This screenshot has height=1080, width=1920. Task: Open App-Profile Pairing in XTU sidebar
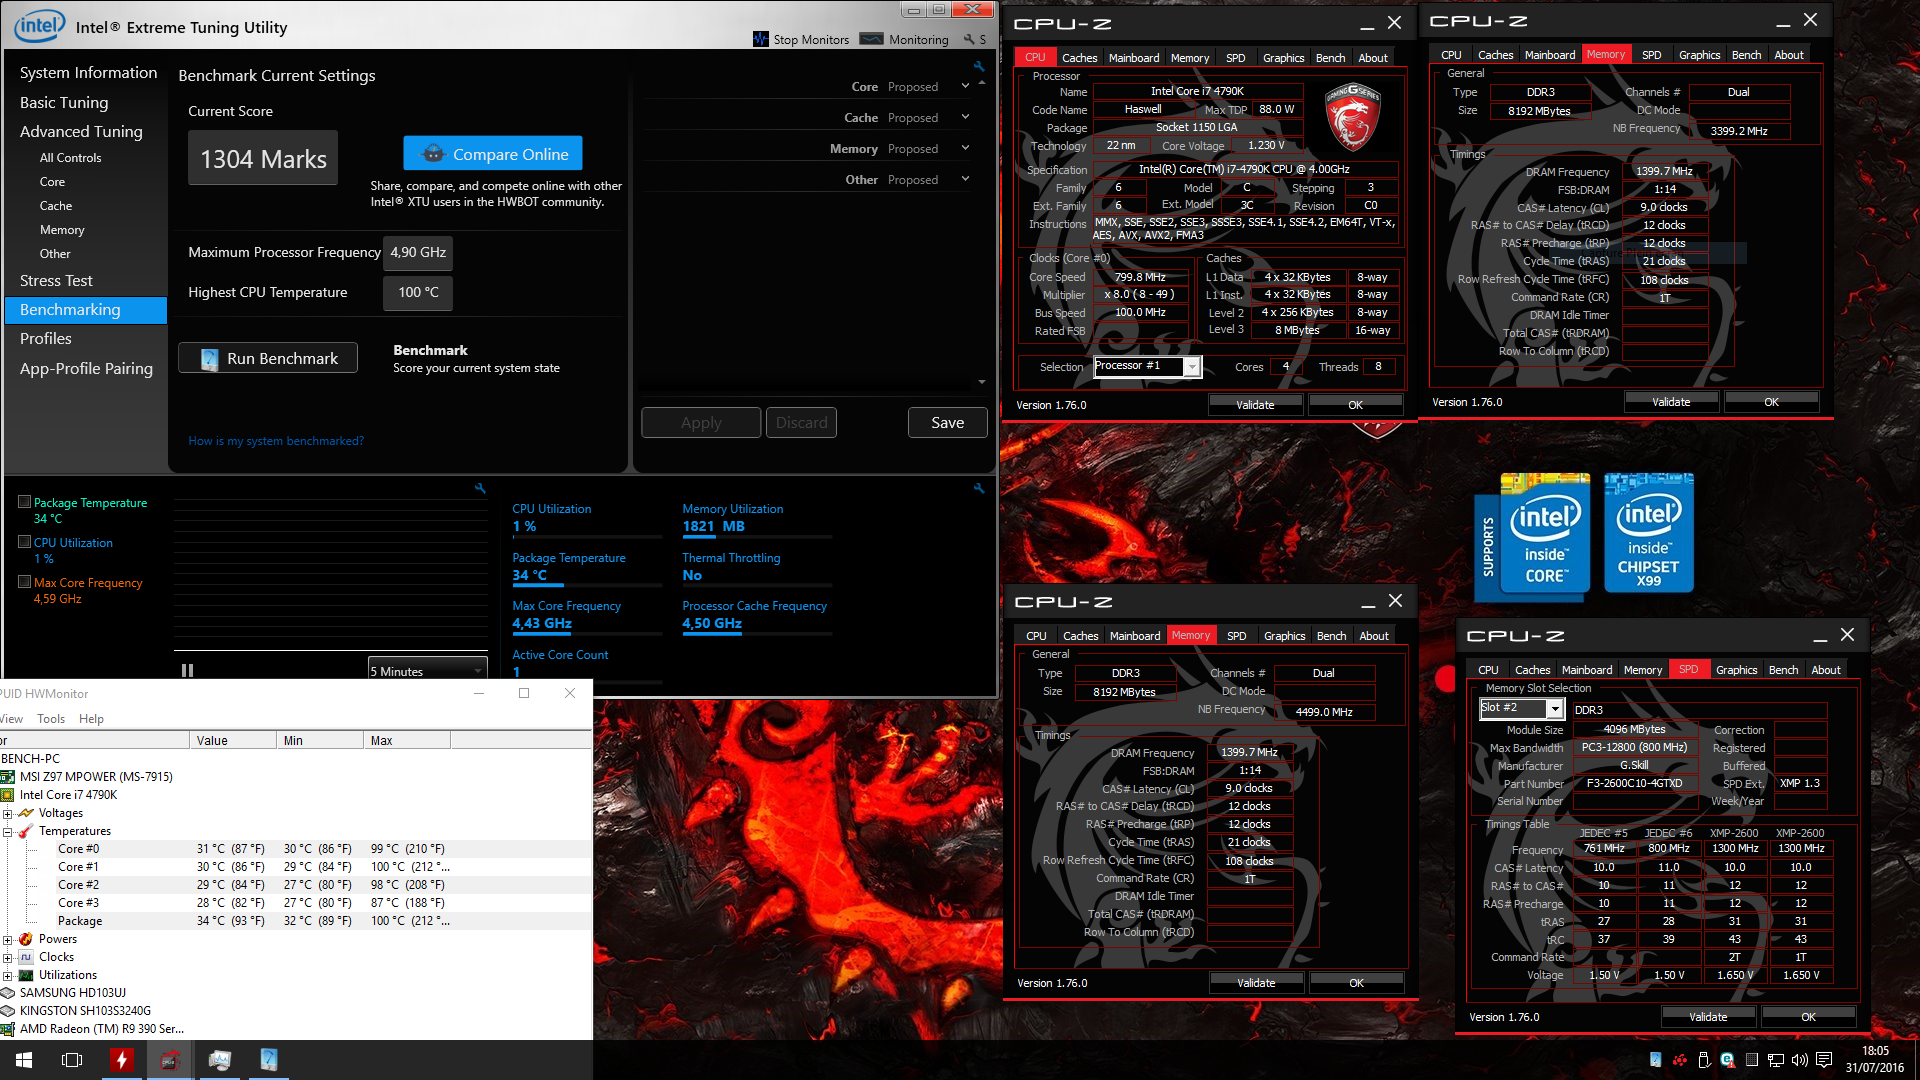(x=86, y=369)
